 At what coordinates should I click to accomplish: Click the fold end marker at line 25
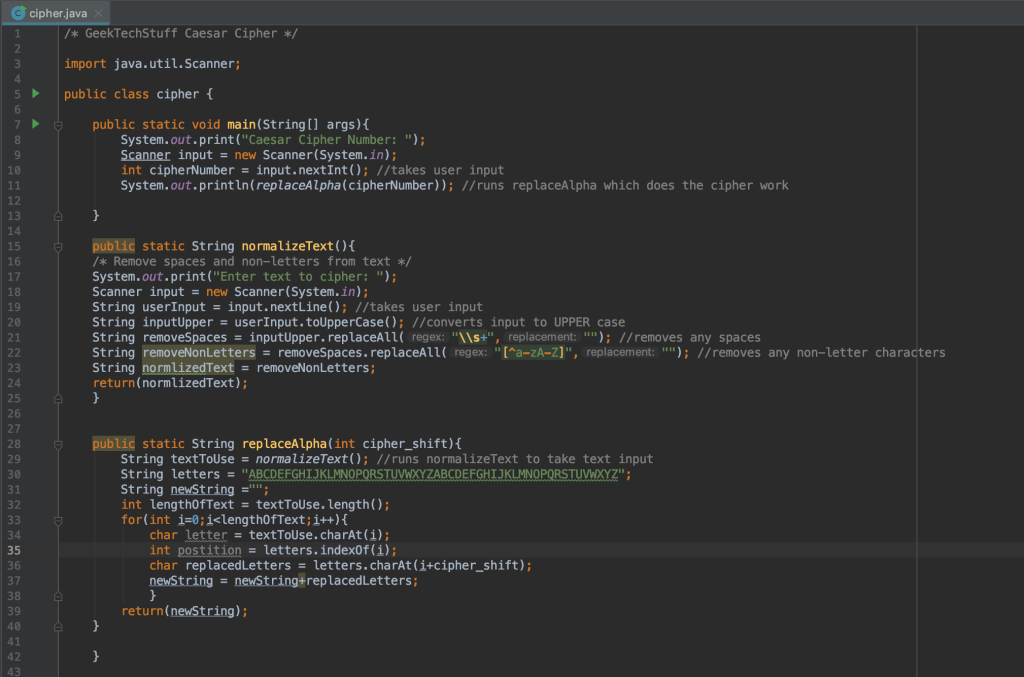click(x=58, y=398)
